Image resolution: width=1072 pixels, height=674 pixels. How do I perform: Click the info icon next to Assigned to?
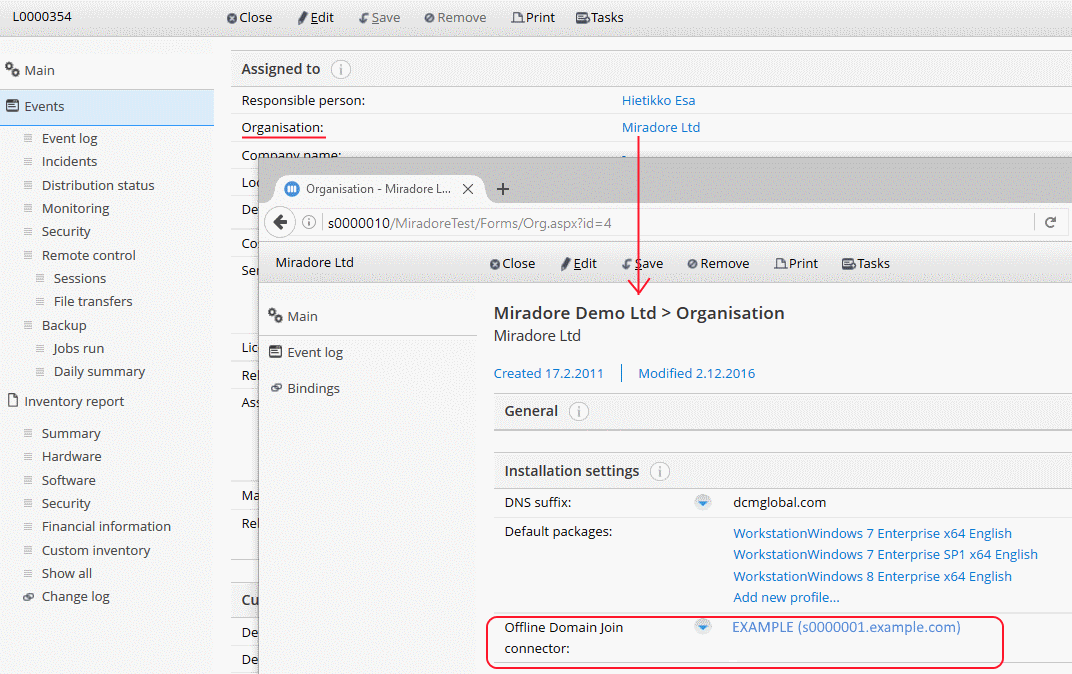point(340,69)
